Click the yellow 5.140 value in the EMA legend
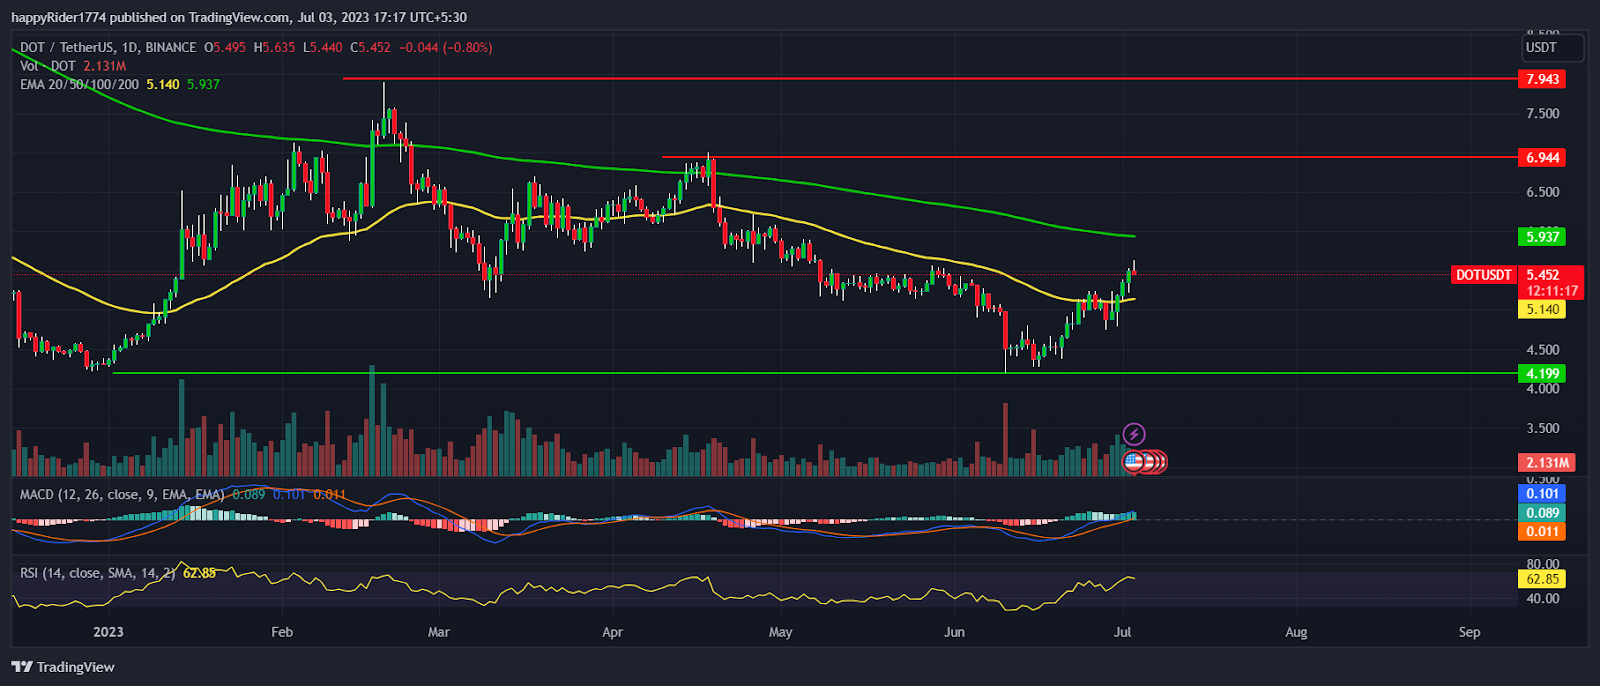The width and height of the screenshot is (1600, 686). [x=163, y=84]
